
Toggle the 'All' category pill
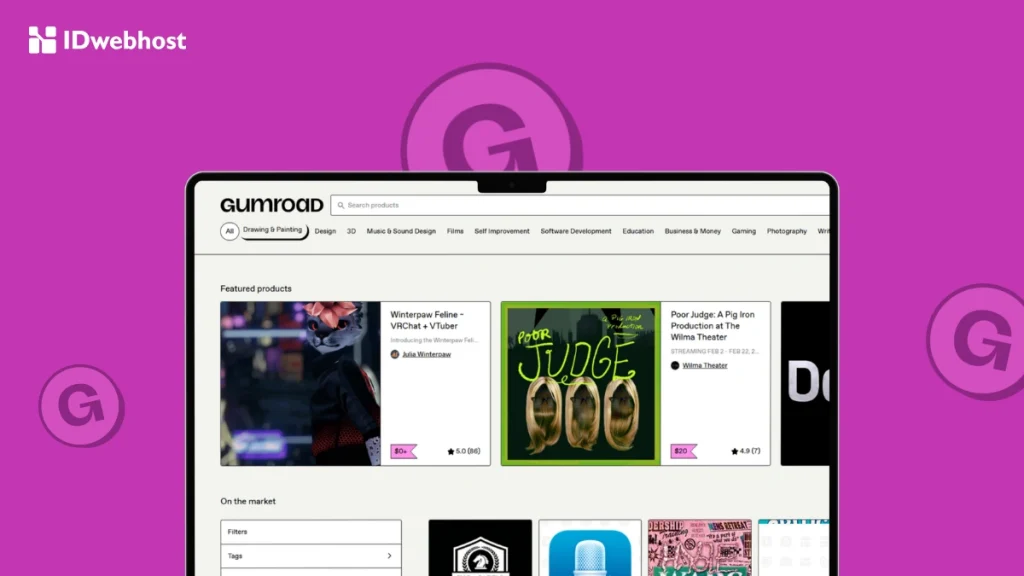[228, 231]
